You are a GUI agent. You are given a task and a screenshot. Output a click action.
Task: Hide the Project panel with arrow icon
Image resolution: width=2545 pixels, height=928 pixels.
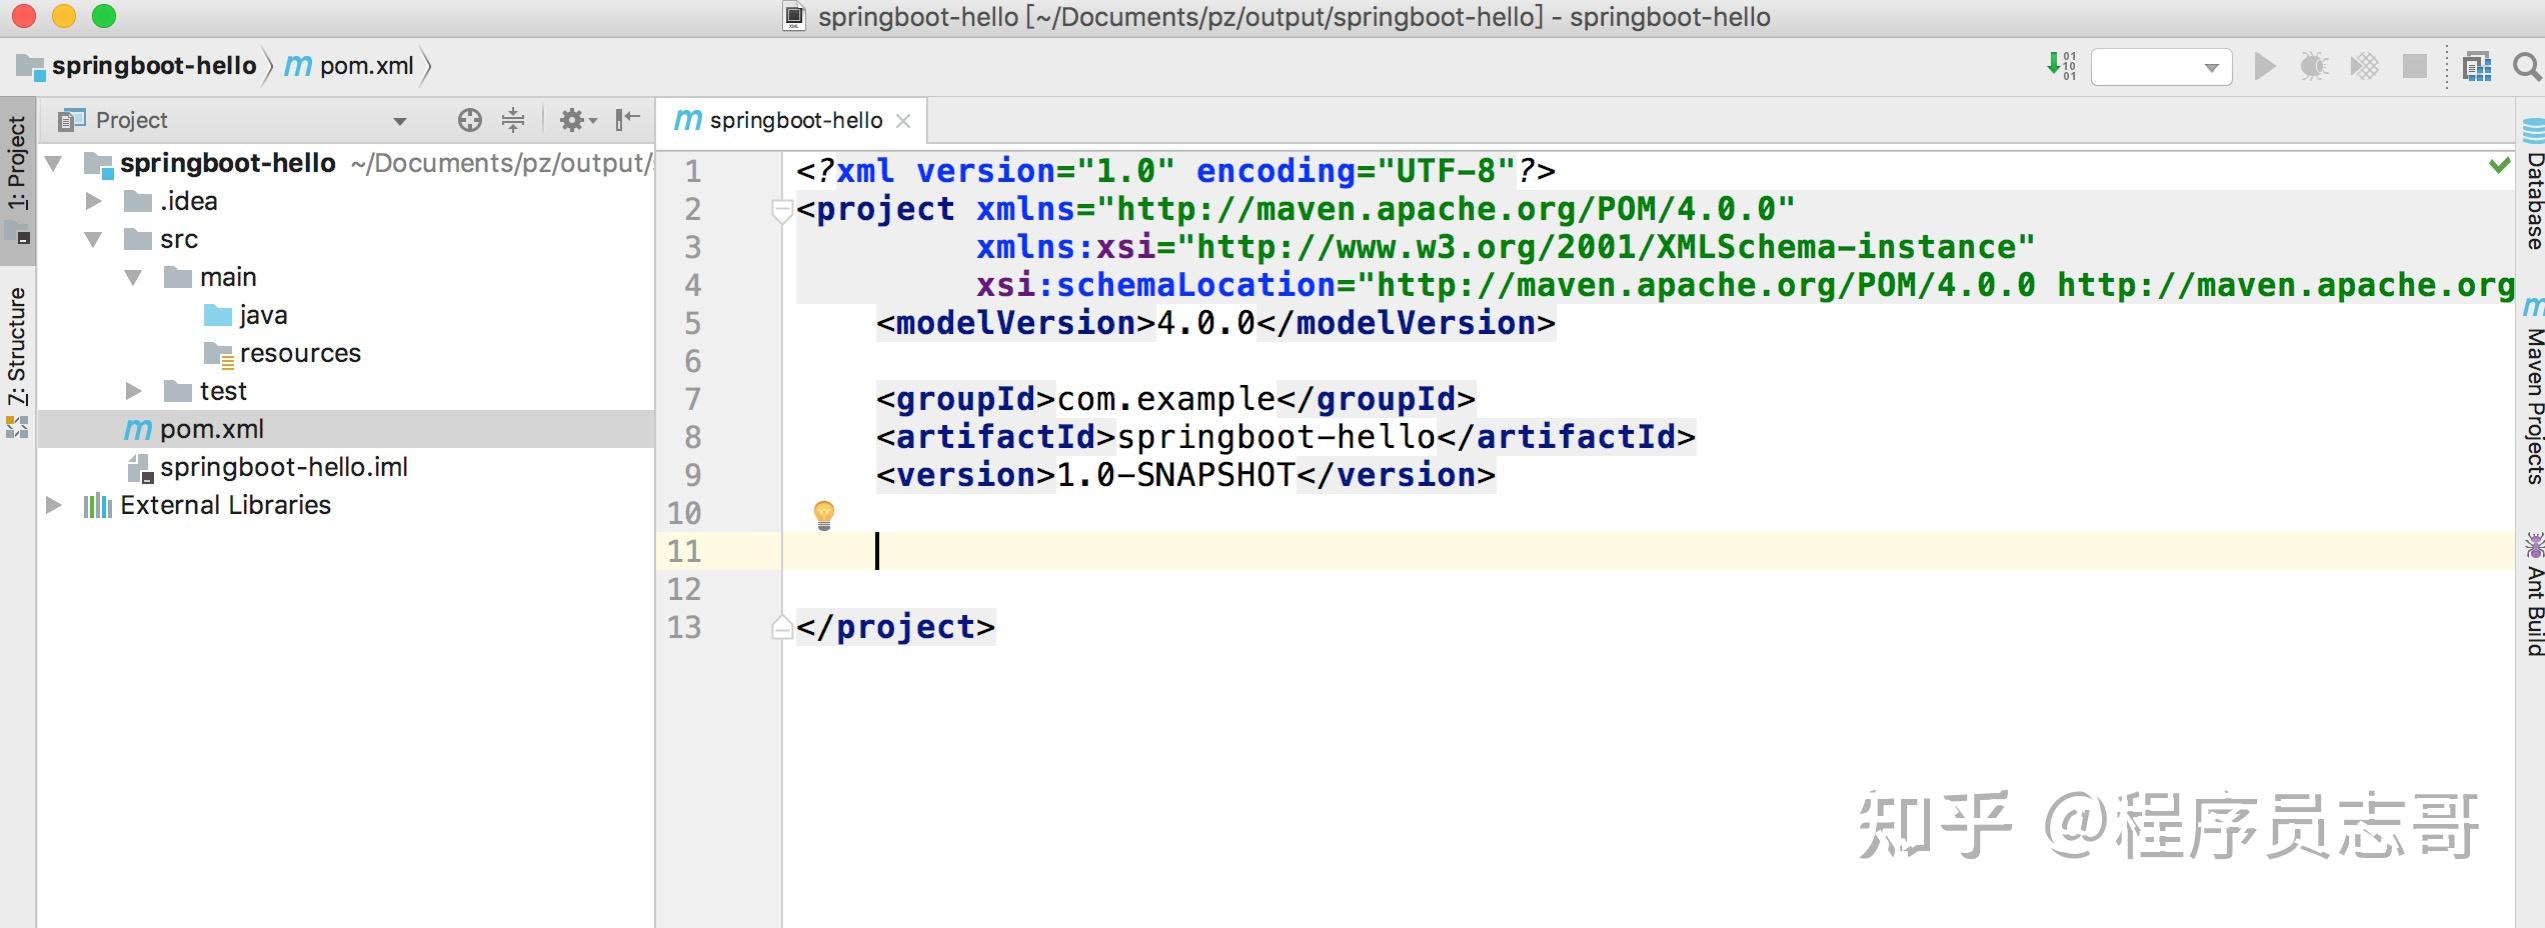[627, 120]
